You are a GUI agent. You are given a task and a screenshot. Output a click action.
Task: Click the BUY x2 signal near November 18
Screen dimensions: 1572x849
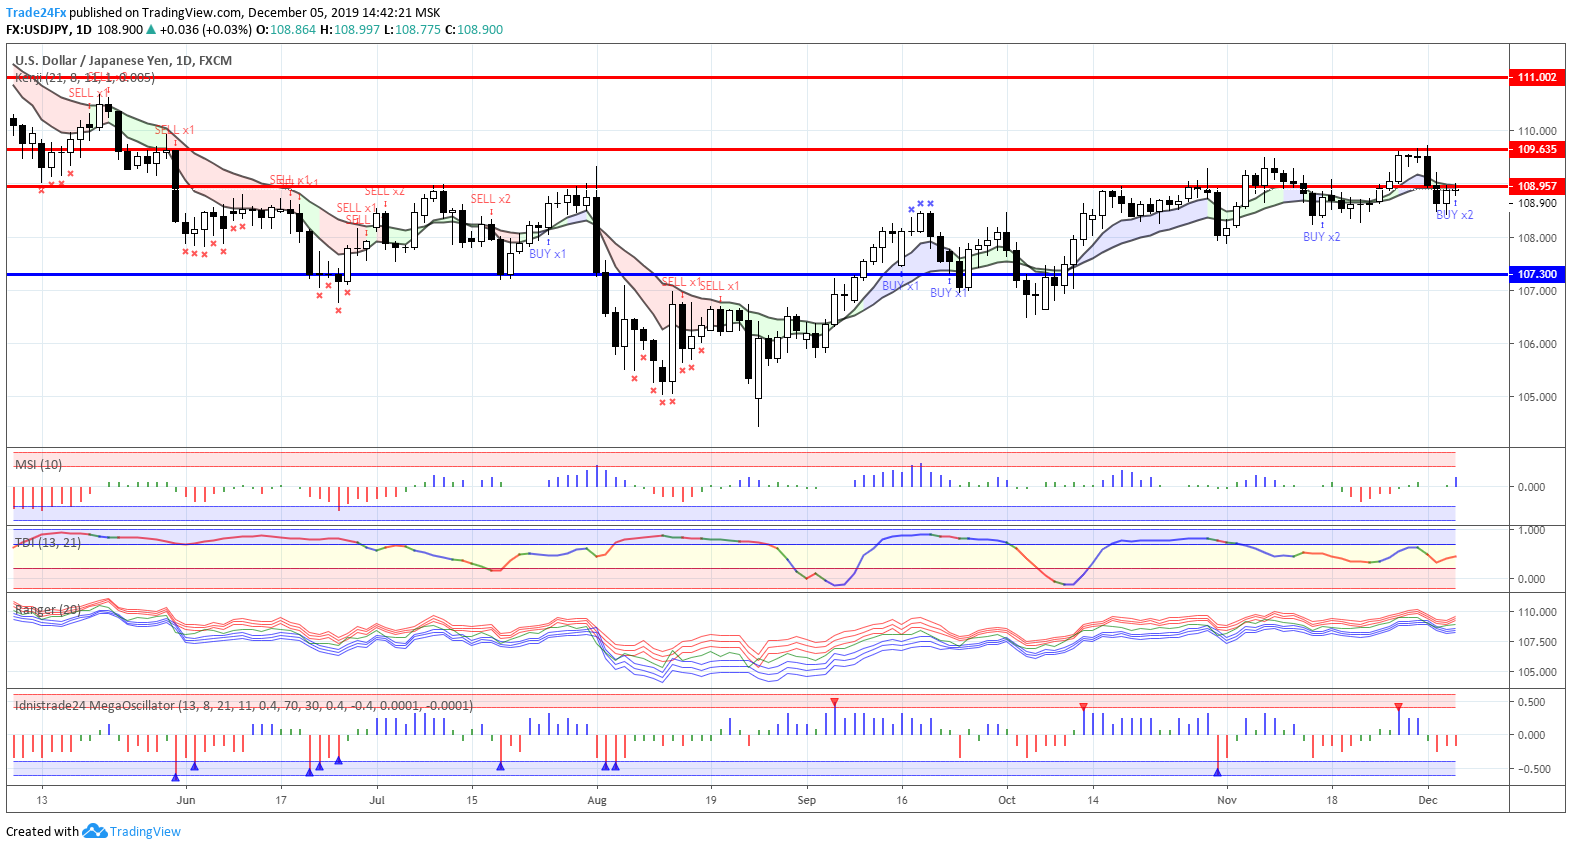(1322, 237)
